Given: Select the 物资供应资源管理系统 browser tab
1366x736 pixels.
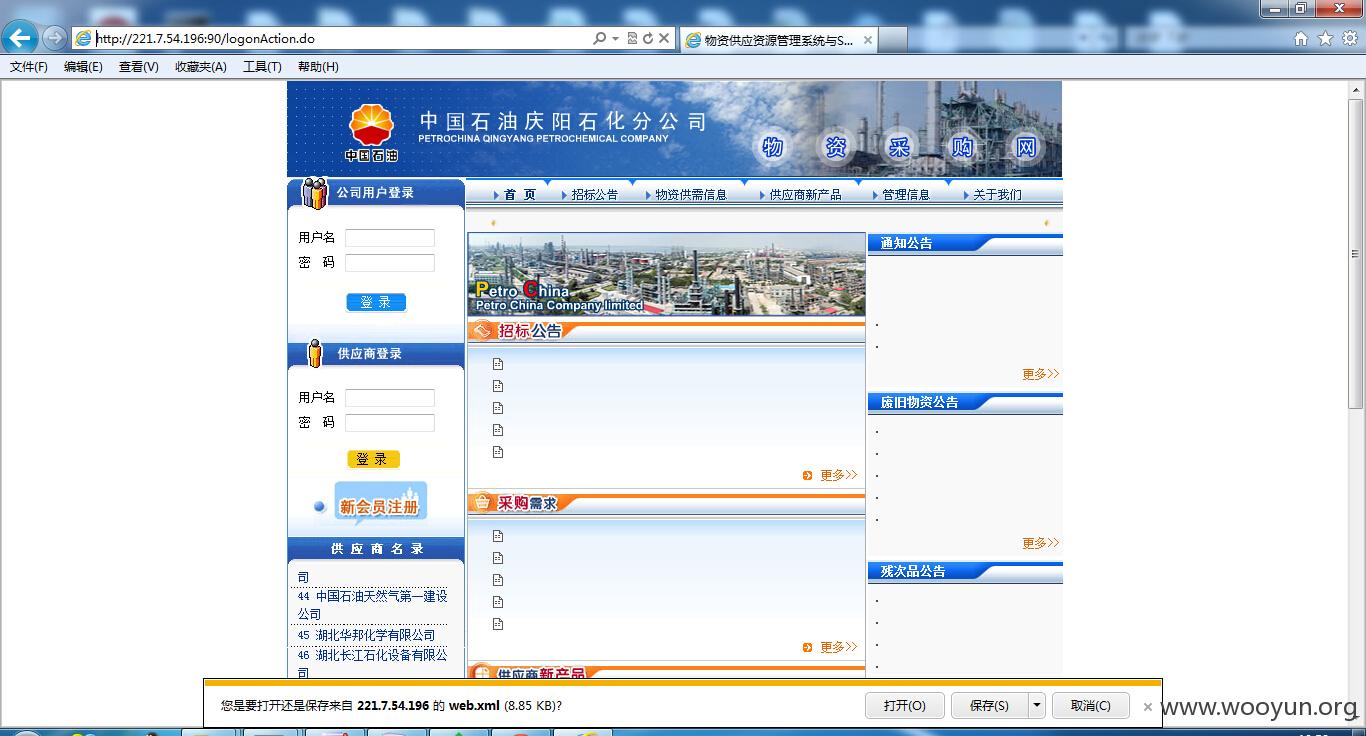Looking at the screenshot, I should pyautogui.click(x=778, y=40).
